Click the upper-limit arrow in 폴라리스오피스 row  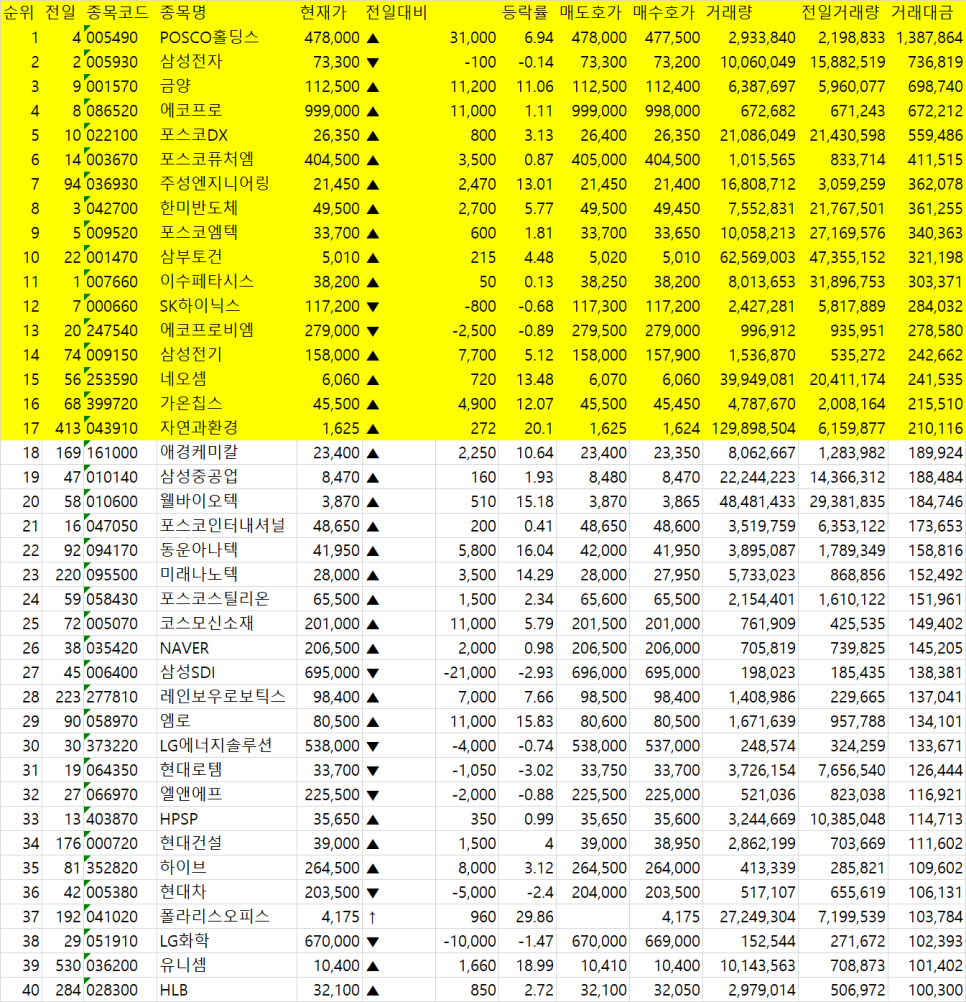coord(372,917)
